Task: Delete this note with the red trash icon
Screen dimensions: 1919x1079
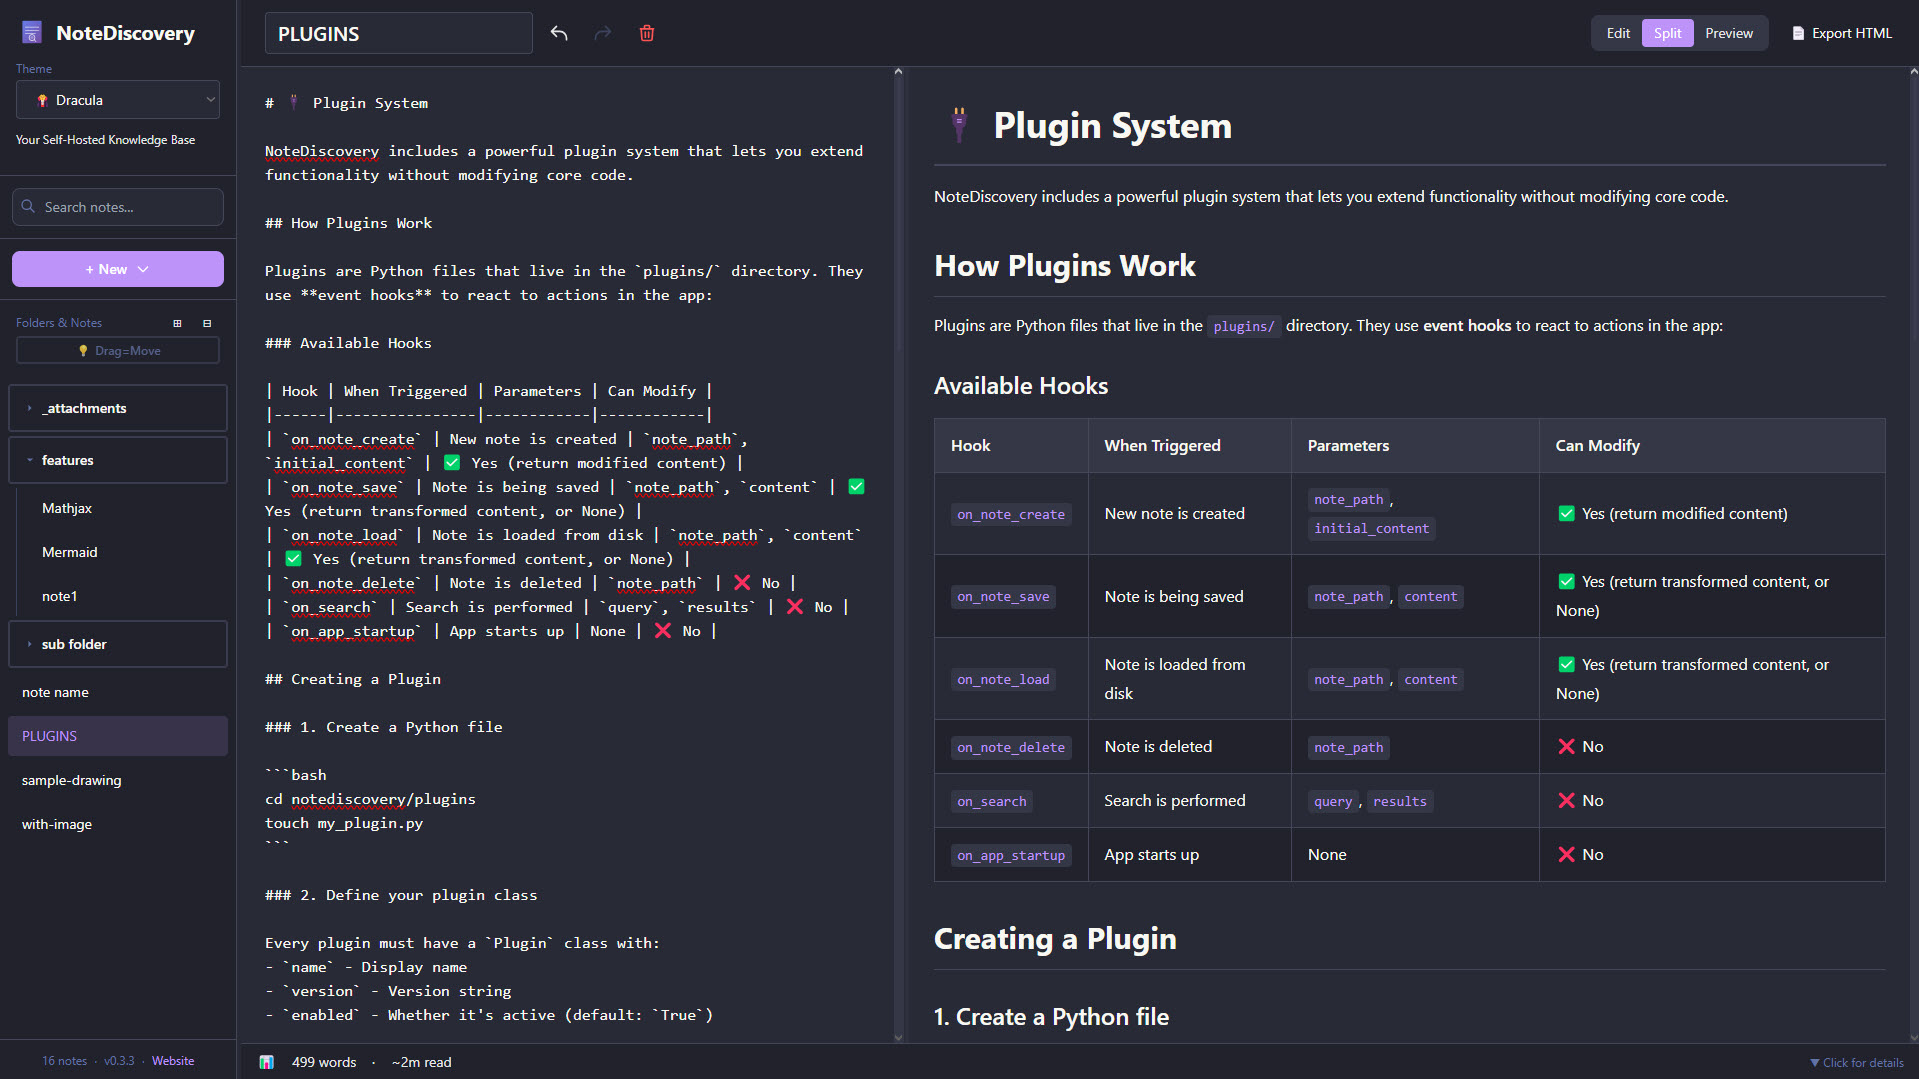Action: (x=647, y=33)
